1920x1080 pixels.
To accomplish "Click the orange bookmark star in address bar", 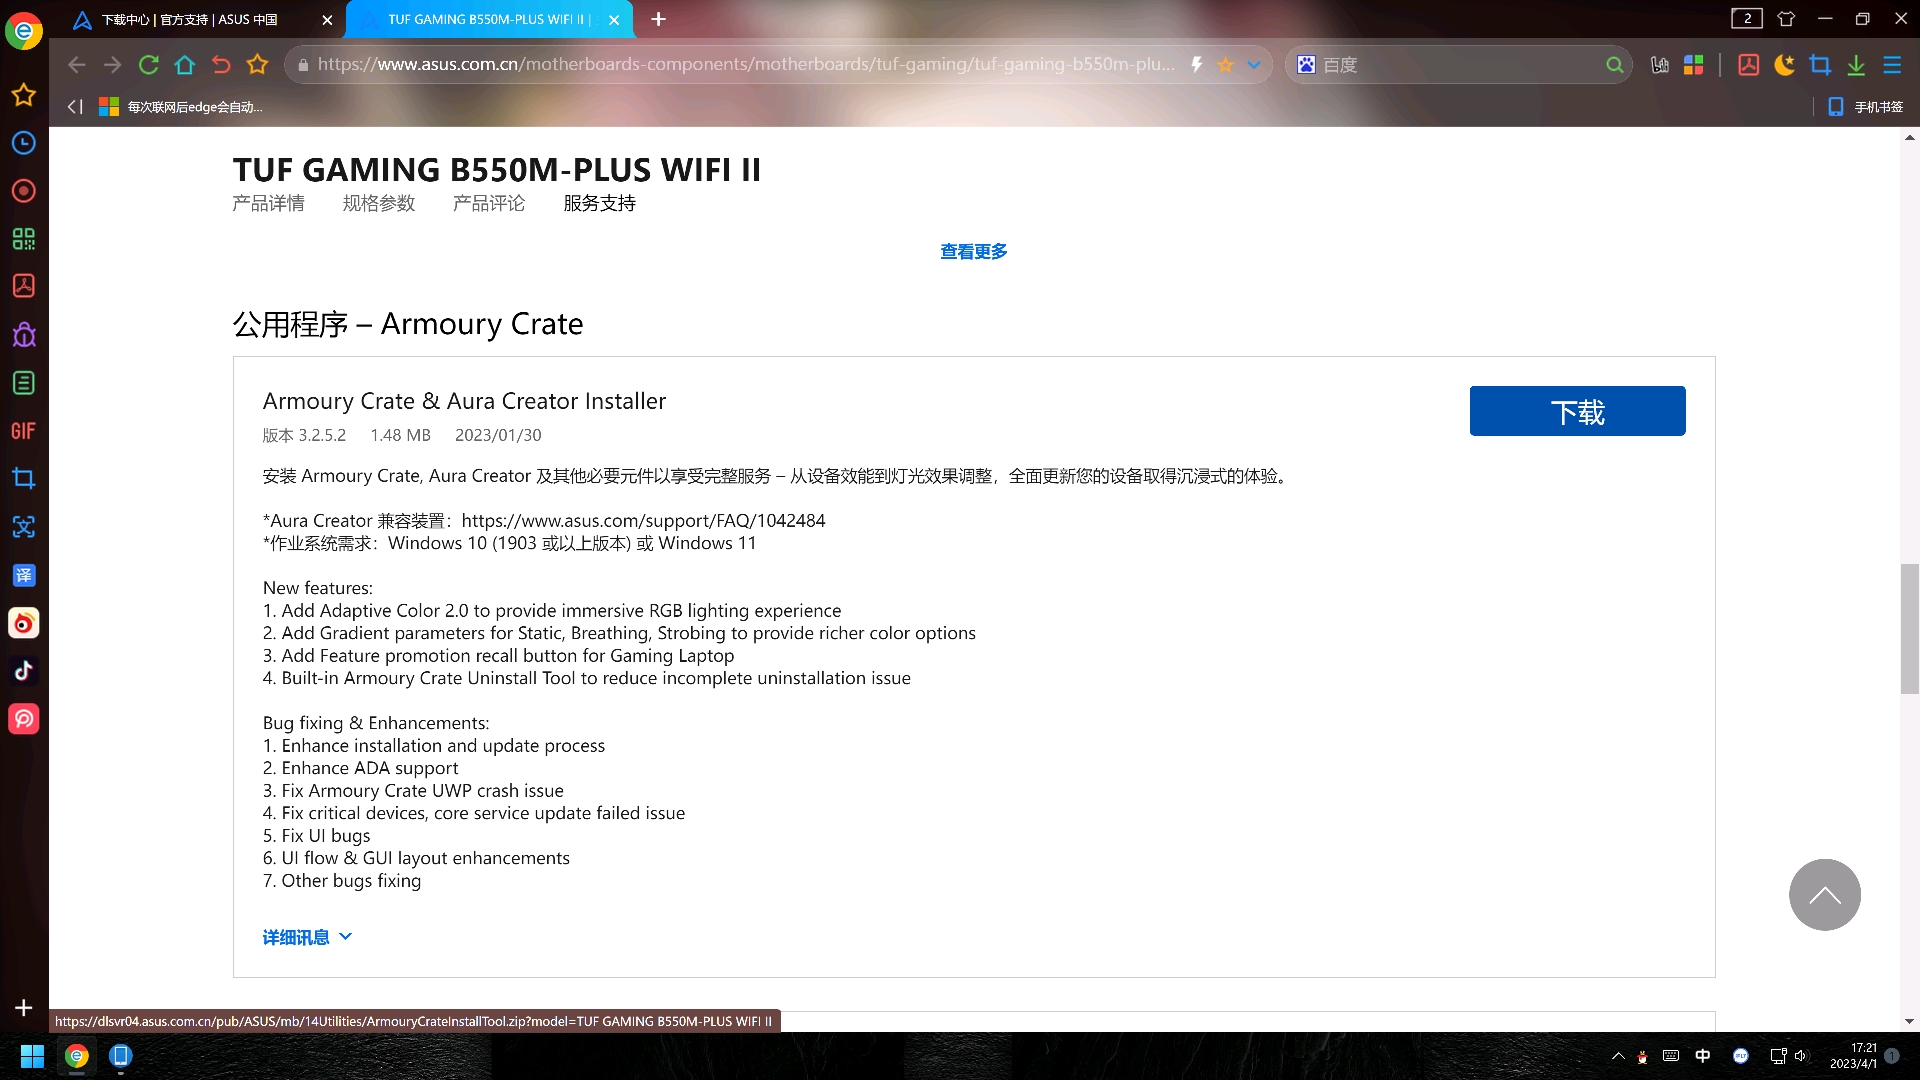I will point(1225,65).
